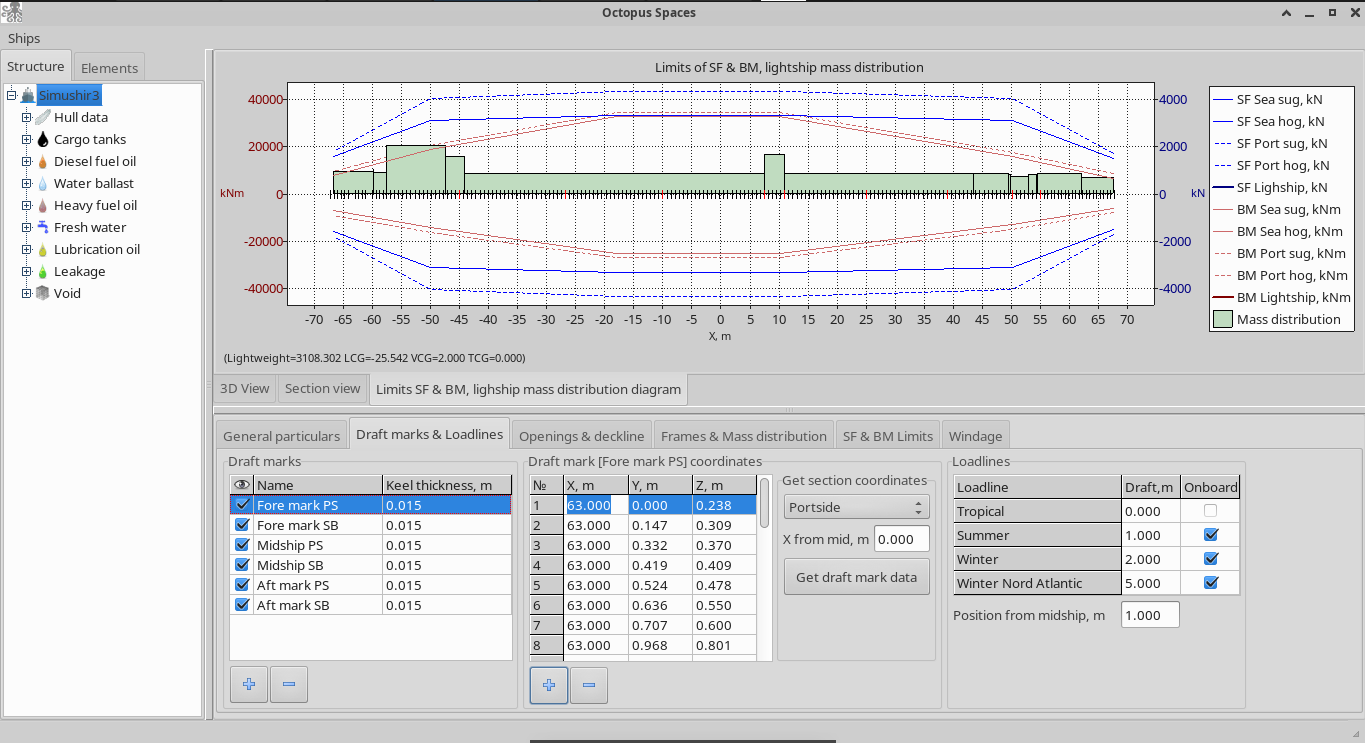Click the Mass distribution green legend swatch

click(1222, 320)
